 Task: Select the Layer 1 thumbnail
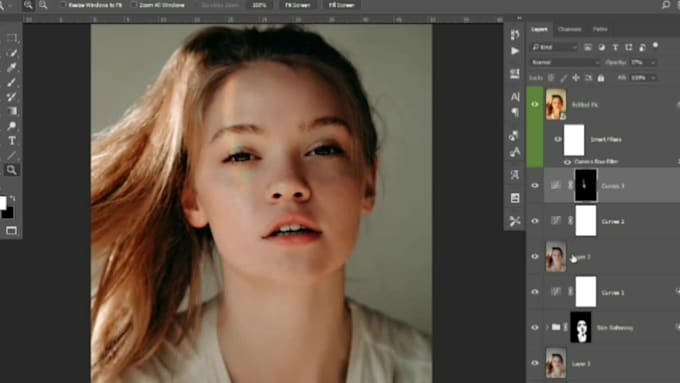coord(556,363)
